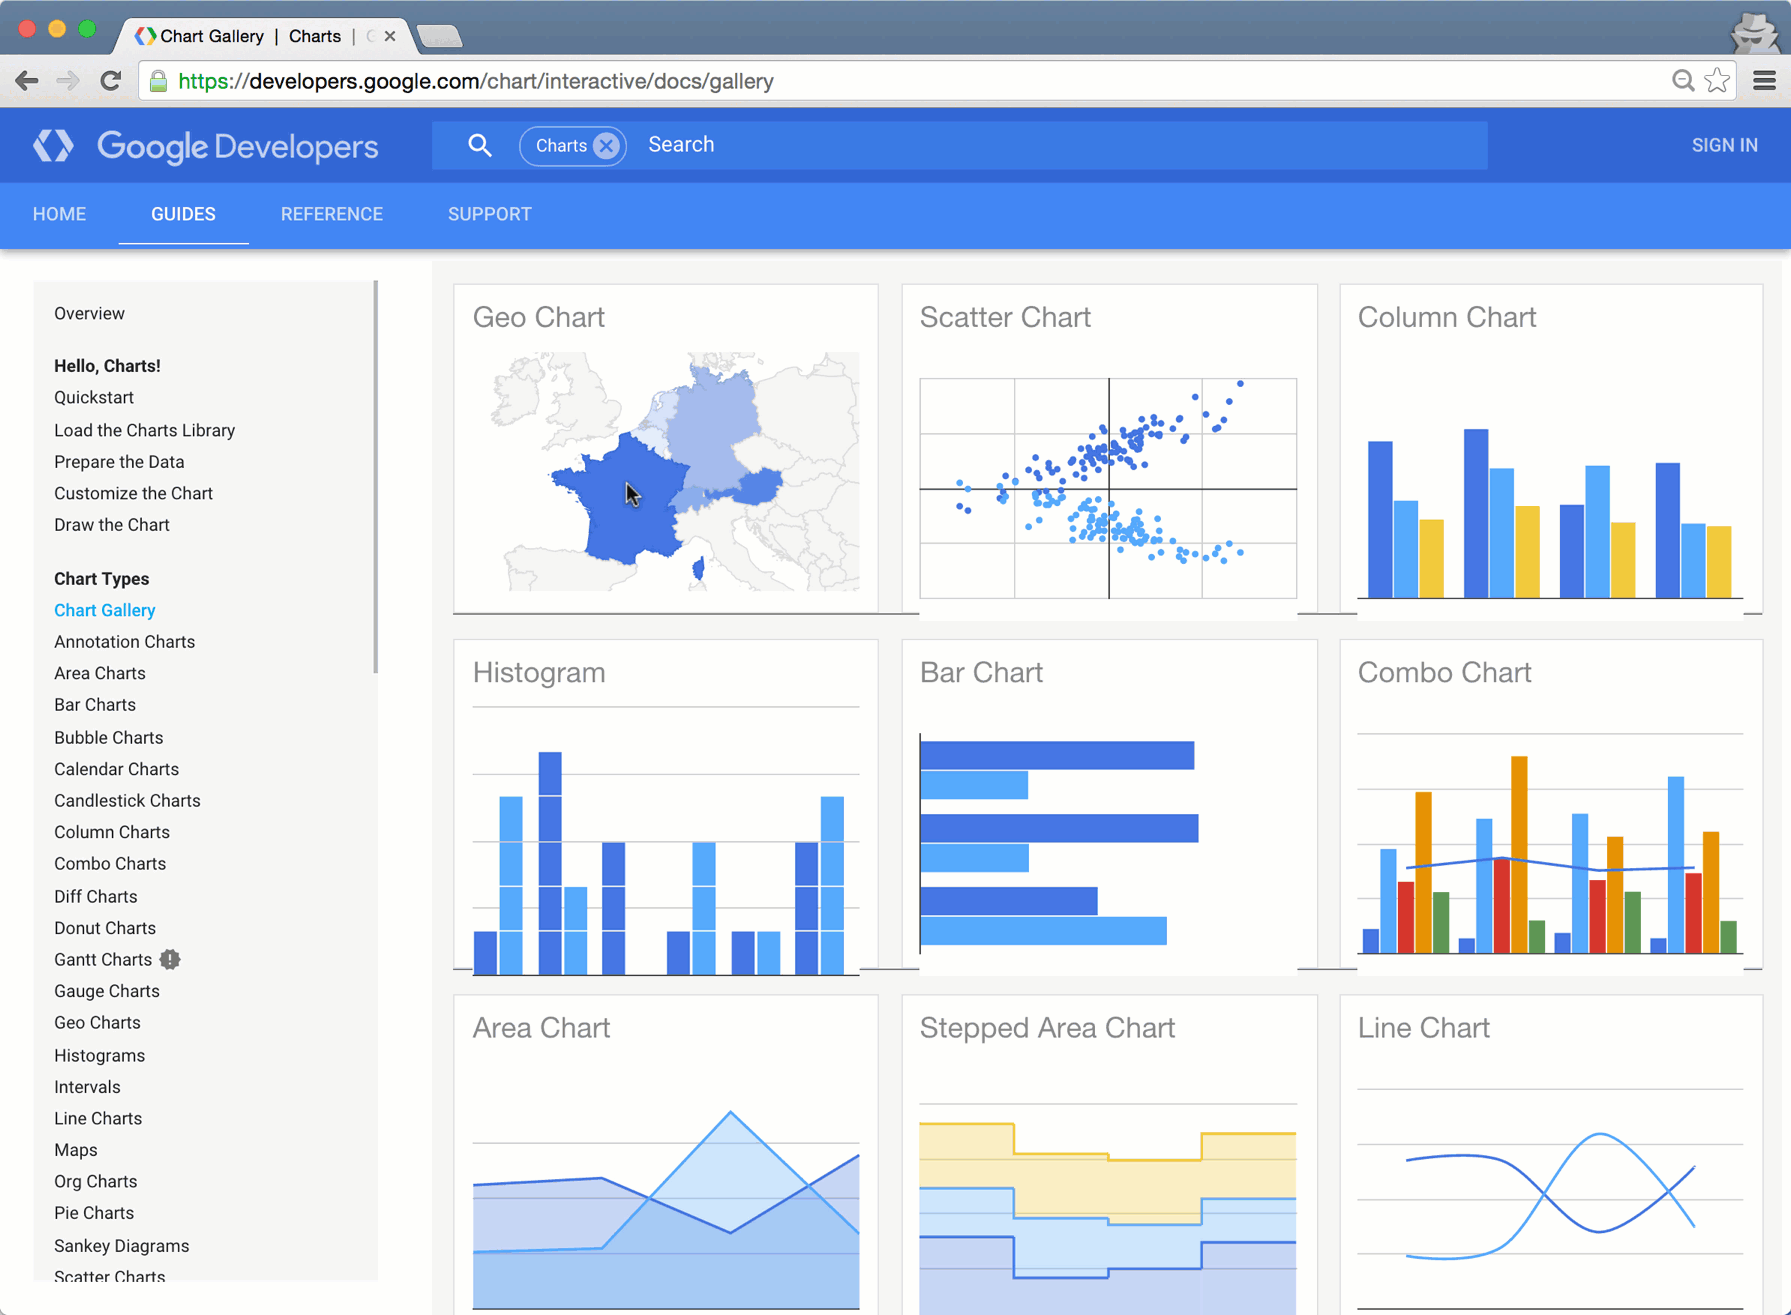Click the Gantt Charts beta badge icon
Screen dimensions: 1791x1315
pyautogui.click(x=170, y=959)
